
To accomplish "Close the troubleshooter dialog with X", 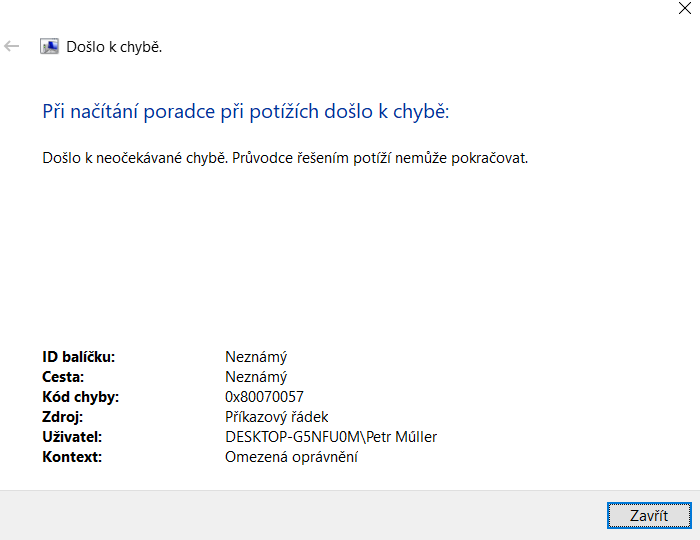I will click(x=684, y=8).
